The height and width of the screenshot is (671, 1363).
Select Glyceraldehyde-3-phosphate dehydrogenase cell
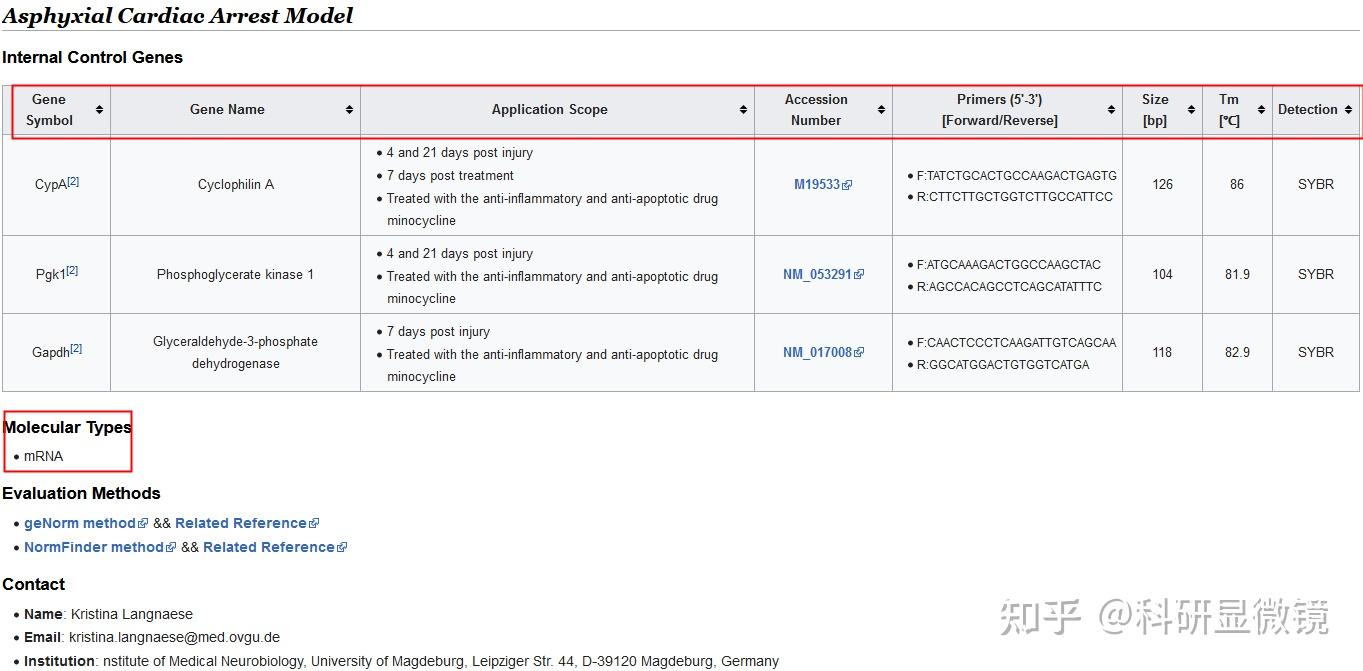click(x=235, y=352)
